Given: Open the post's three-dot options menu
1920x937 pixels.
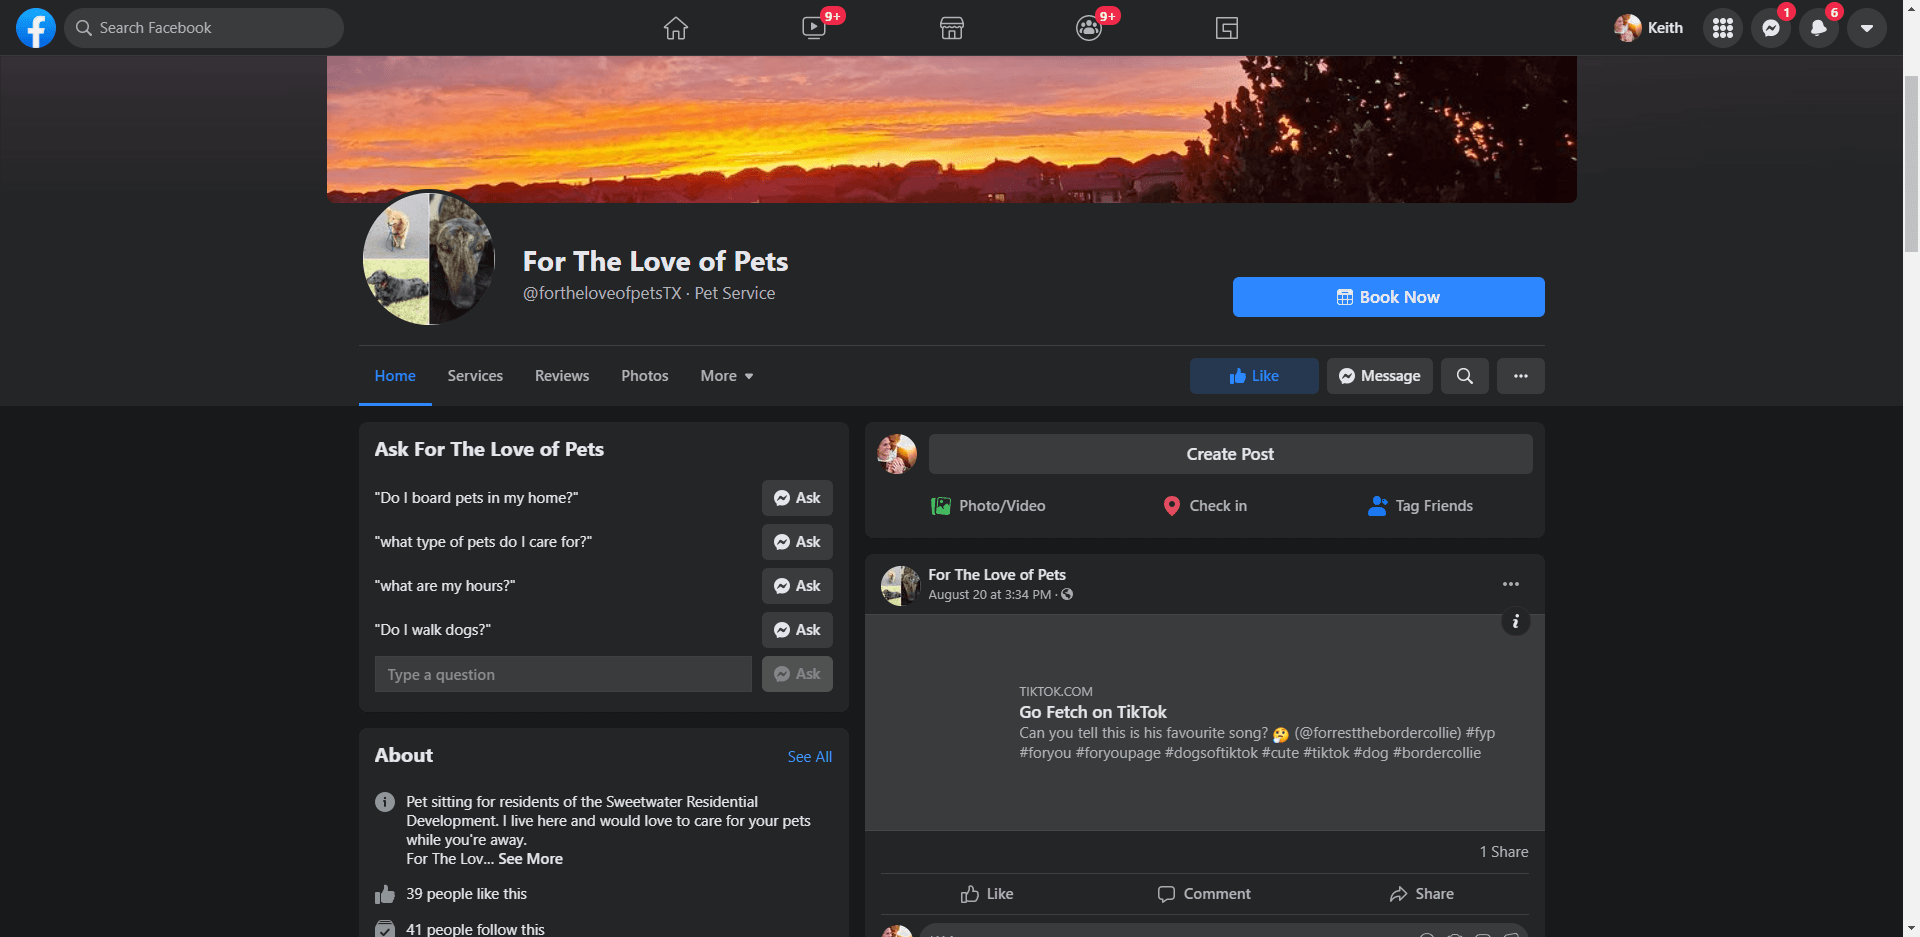Looking at the screenshot, I should click(1510, 584).
